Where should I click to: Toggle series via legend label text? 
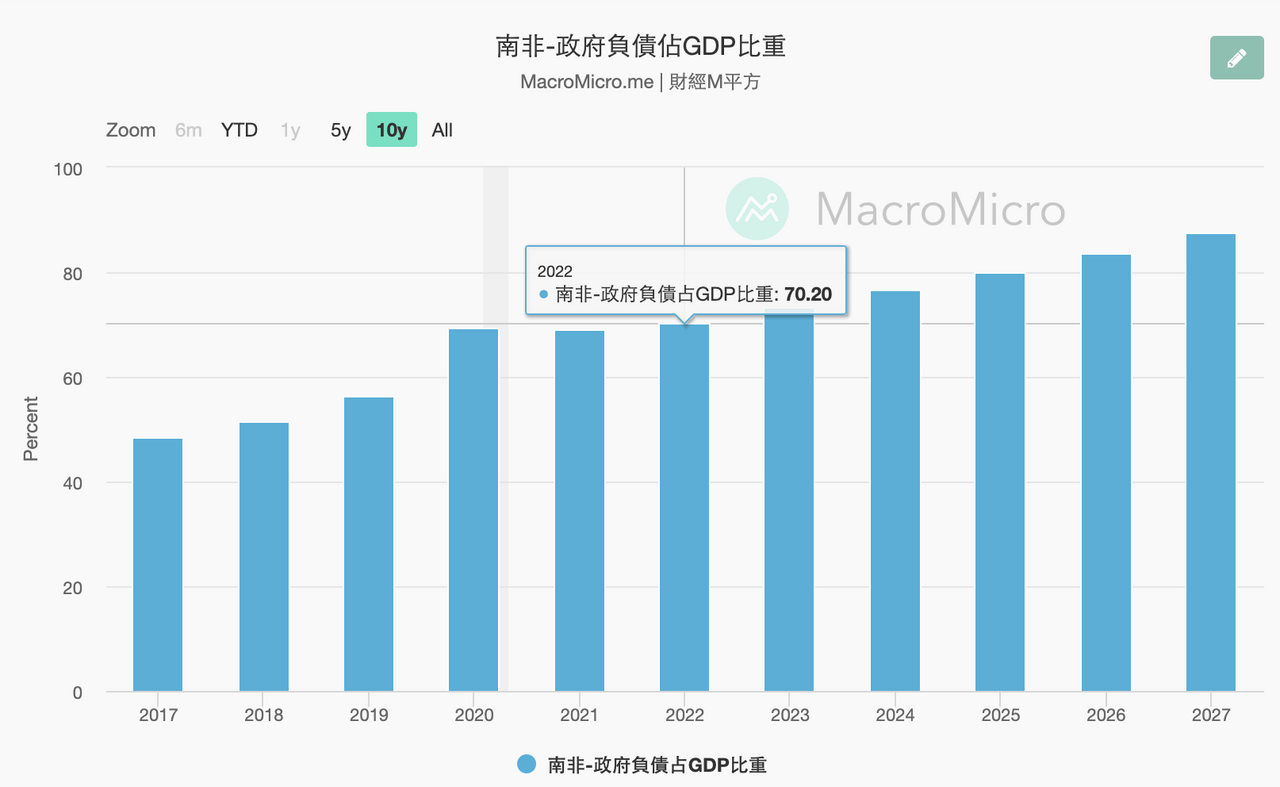(657, 765)
